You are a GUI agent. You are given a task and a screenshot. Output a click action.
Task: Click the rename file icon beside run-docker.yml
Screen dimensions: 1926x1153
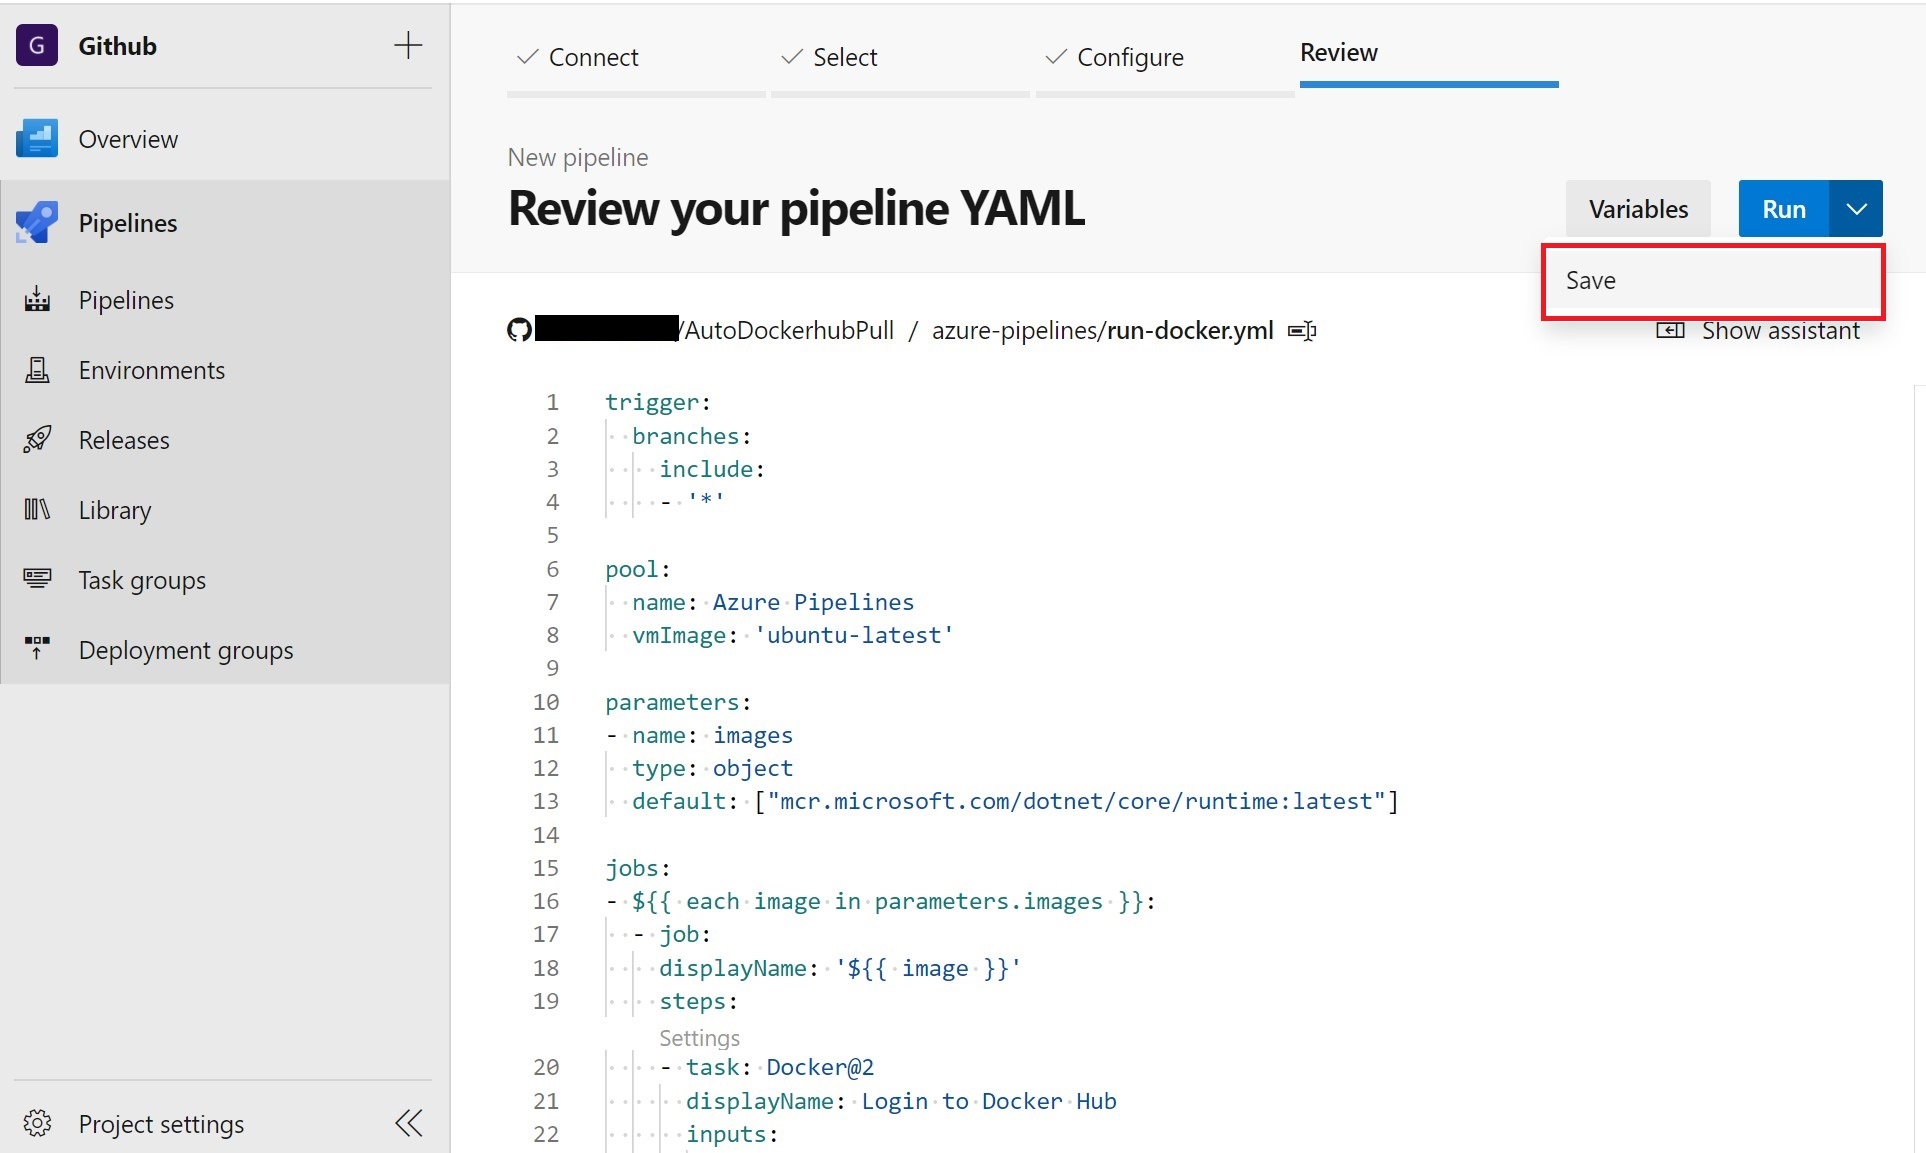pyautogui.click(x=1302, y=331)
